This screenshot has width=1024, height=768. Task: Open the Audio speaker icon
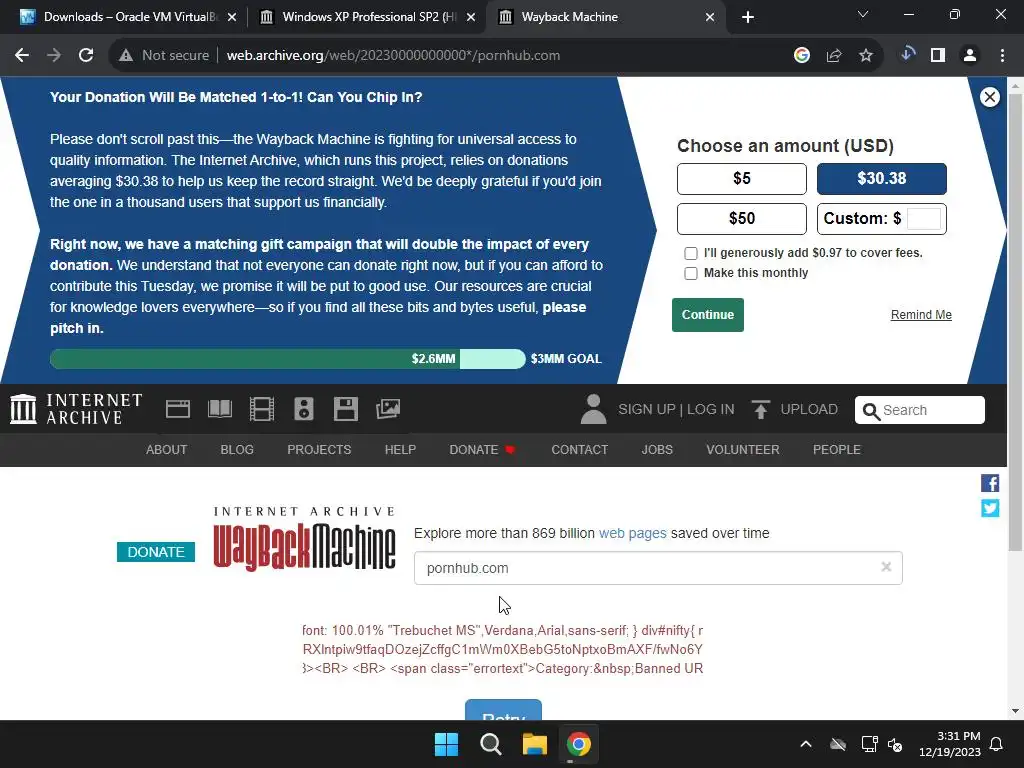pos(304,409)
